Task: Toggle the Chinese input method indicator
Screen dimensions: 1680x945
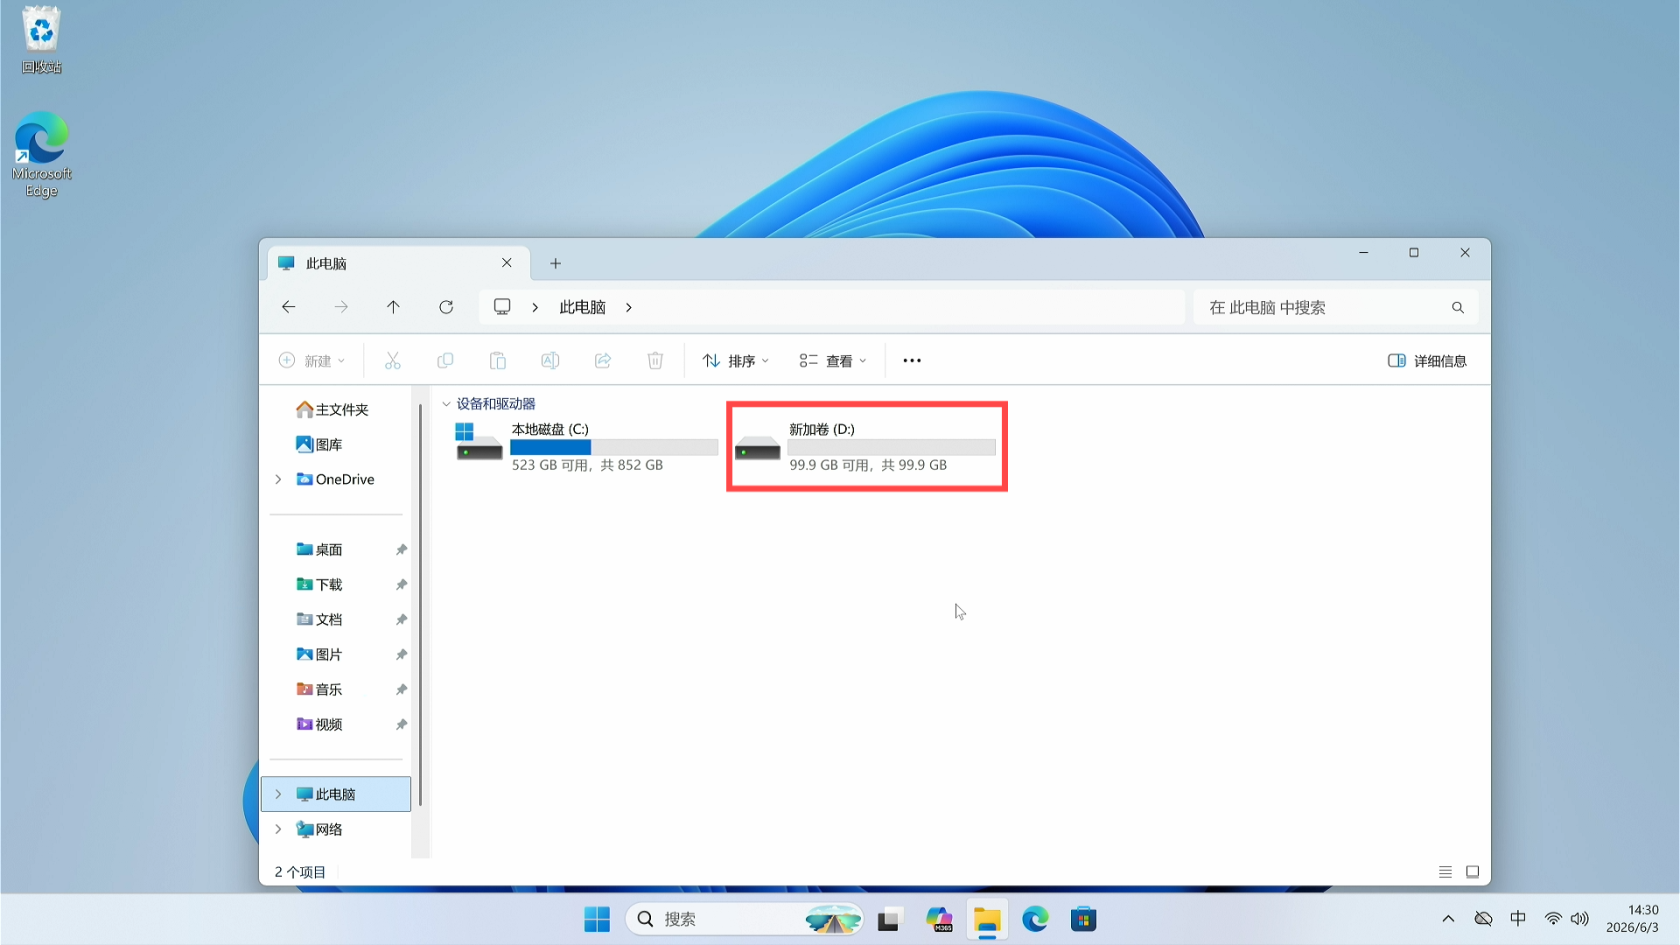Action: (x=1518, y=919)
